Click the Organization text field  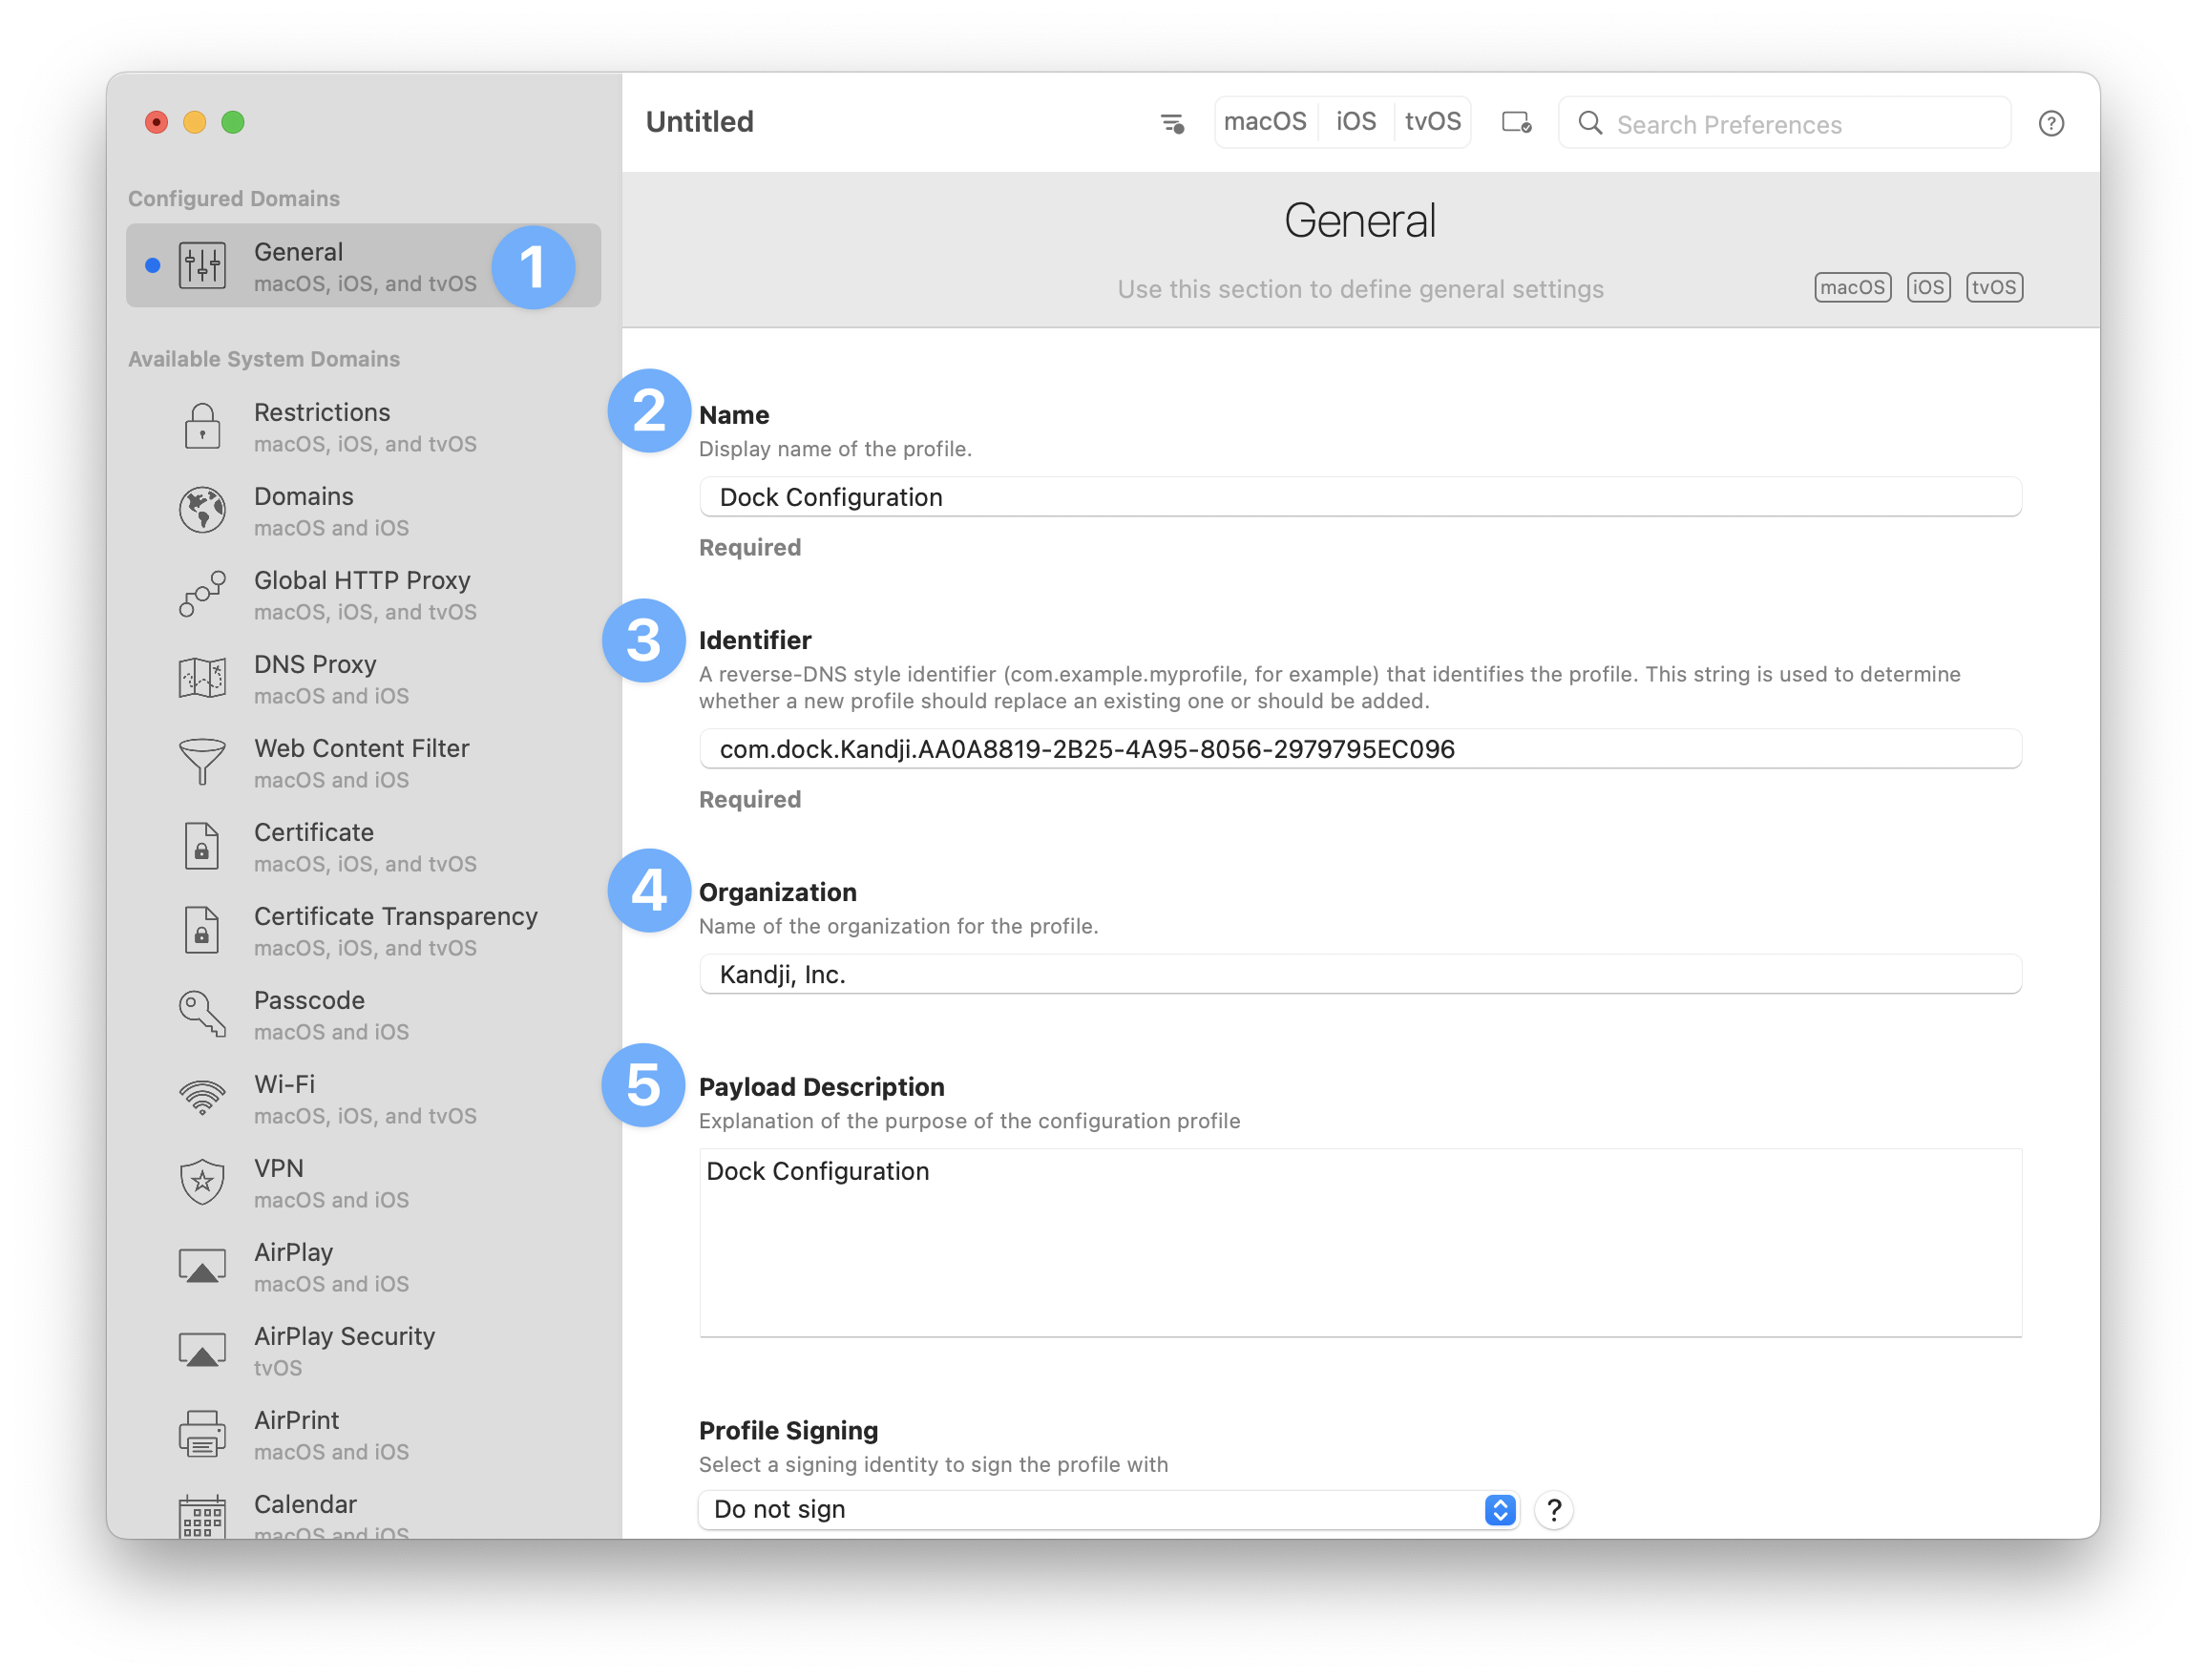[x=1360, y=974]
